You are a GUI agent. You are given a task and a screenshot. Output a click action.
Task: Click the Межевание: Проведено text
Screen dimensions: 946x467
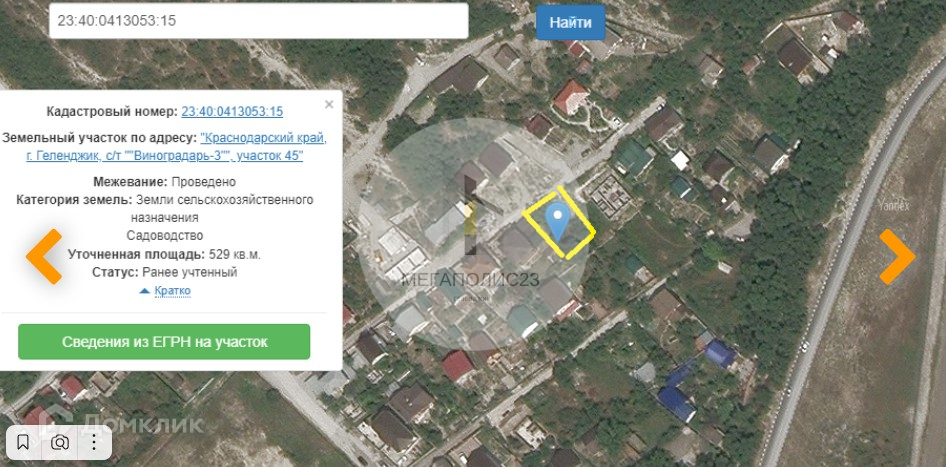(164, 182)
